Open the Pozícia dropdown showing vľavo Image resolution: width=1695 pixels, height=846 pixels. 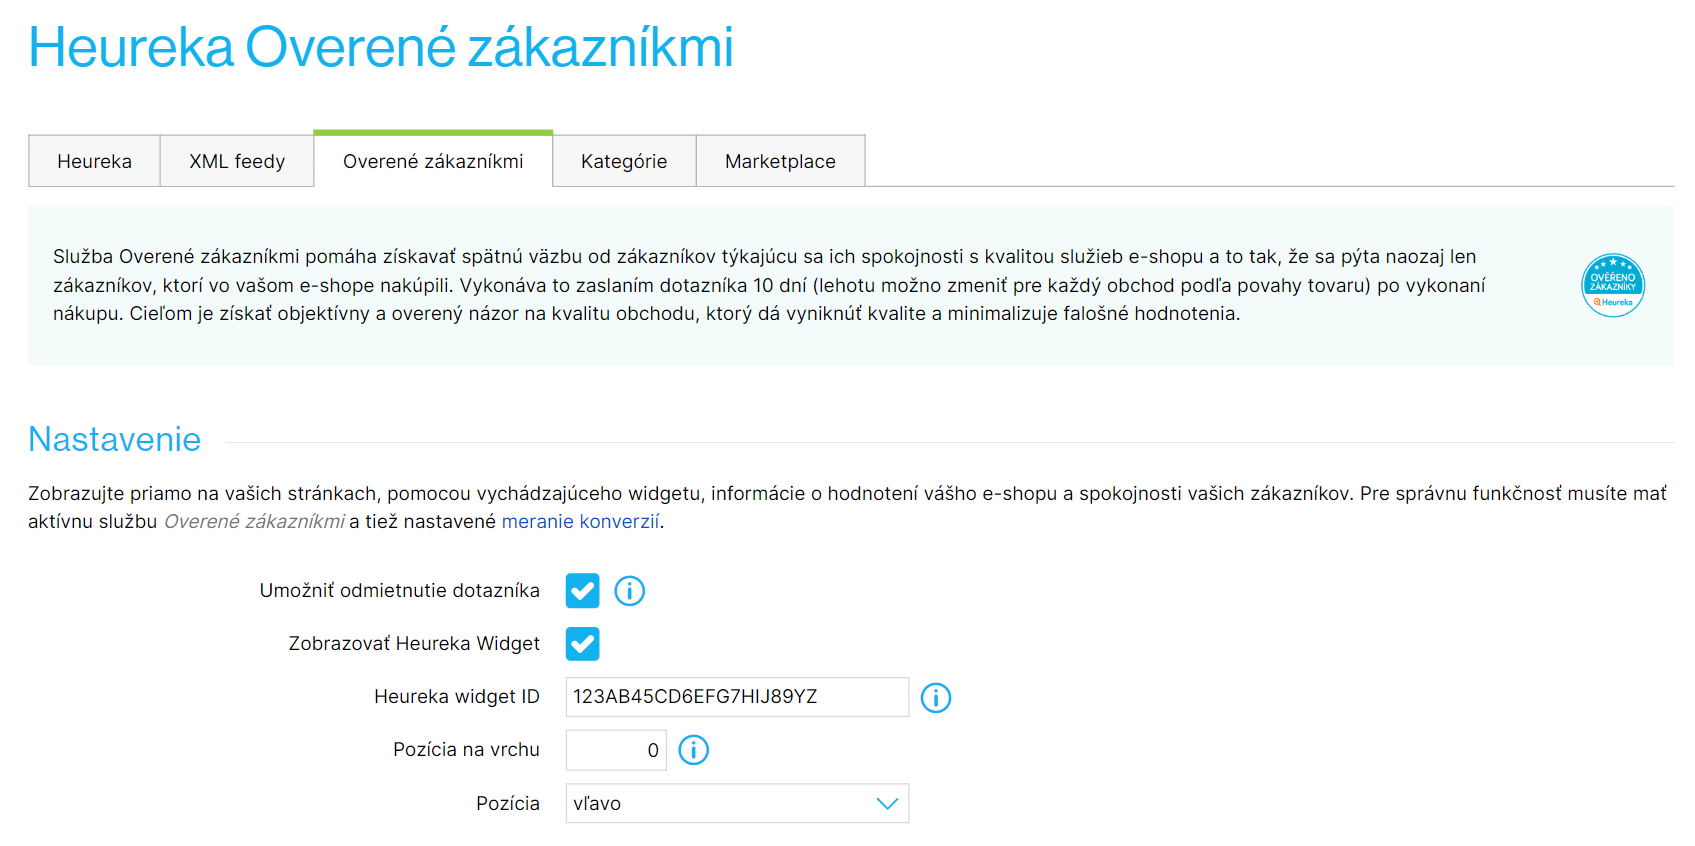pos(737,803)
